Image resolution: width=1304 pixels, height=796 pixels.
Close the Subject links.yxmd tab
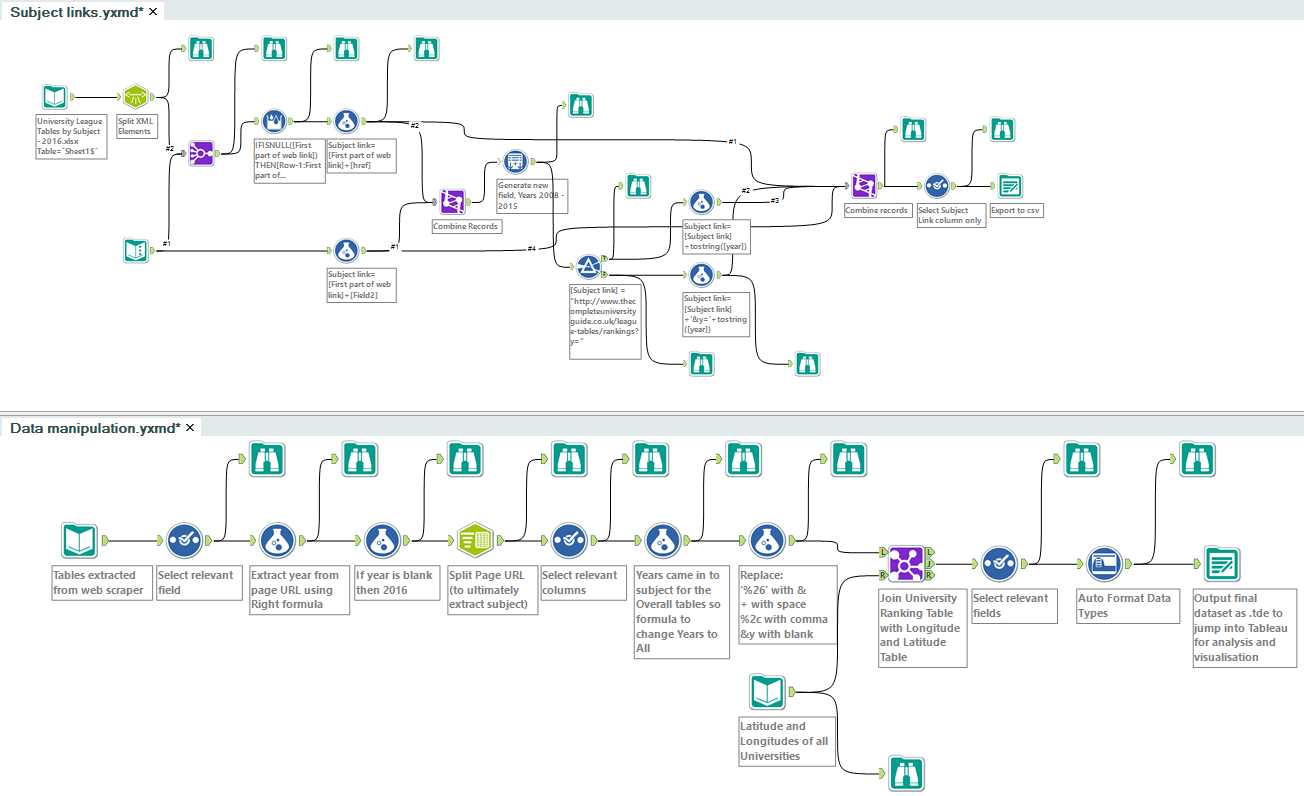coord(154,11)
